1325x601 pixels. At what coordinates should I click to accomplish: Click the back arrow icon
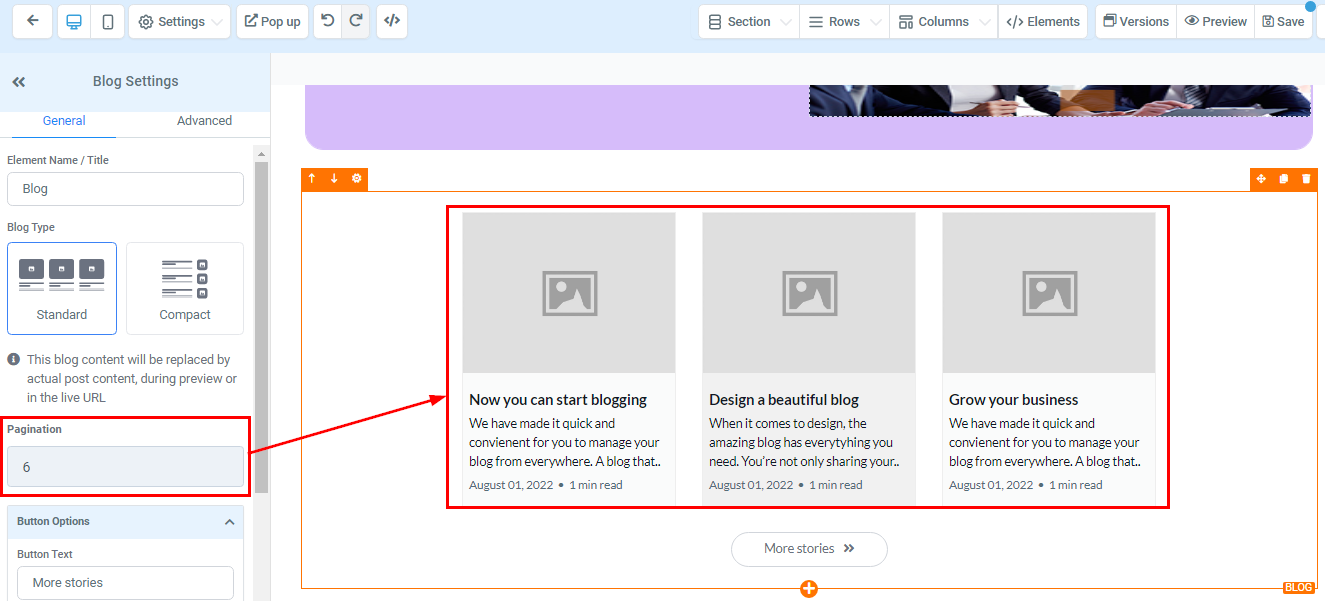pos(33,21)
